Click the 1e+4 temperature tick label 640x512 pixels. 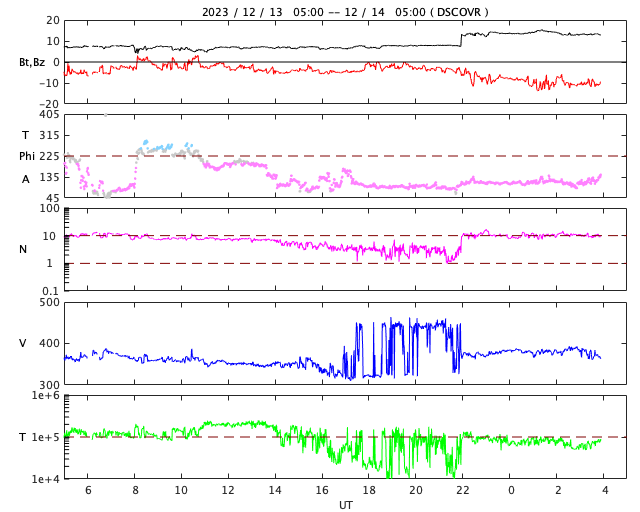[46, 479]
